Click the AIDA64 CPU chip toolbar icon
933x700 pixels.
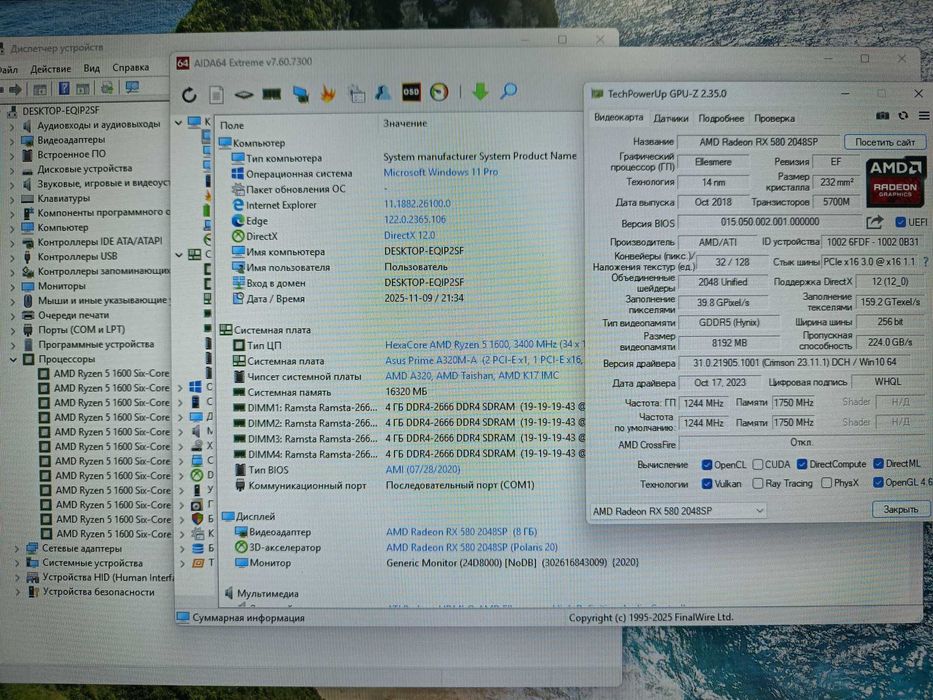243,94
